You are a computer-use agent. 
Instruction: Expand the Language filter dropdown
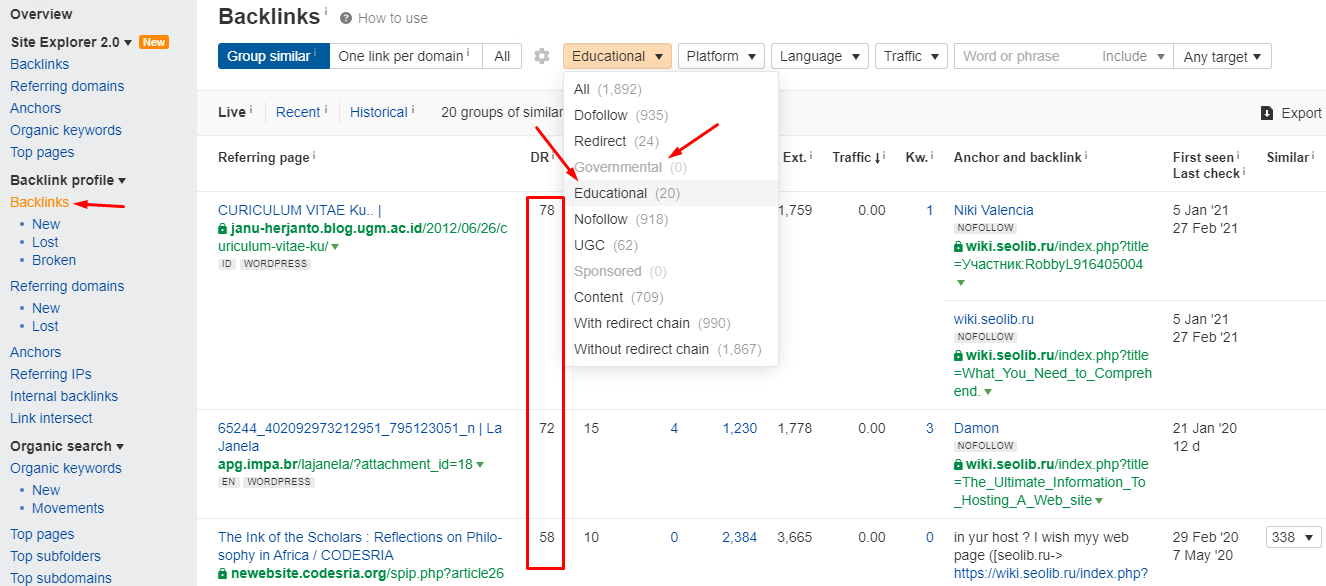[x=819, y=56]
